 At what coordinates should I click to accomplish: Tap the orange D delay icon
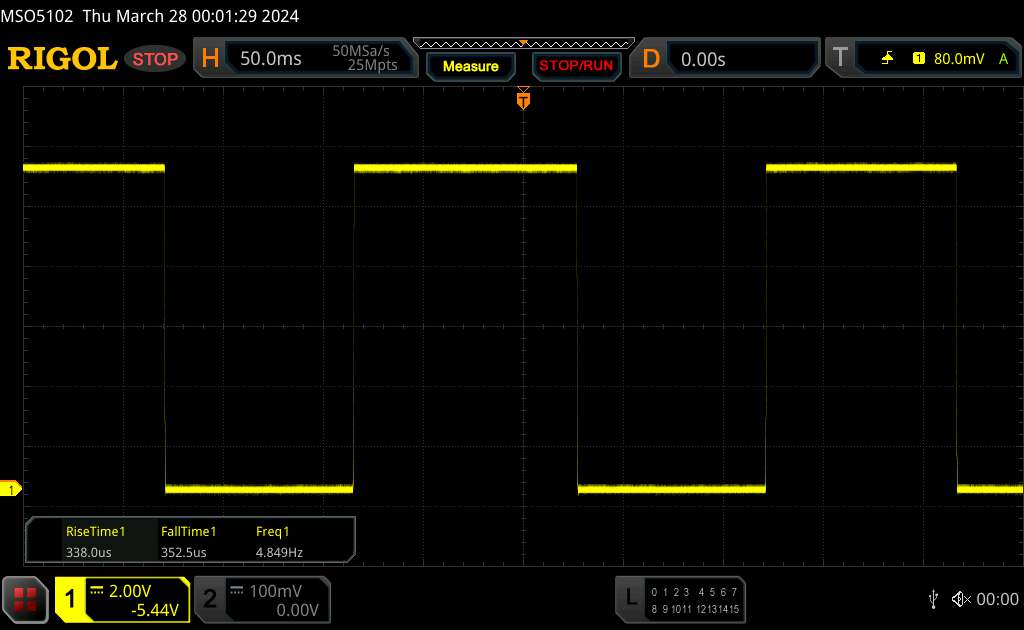pos(651,59)
